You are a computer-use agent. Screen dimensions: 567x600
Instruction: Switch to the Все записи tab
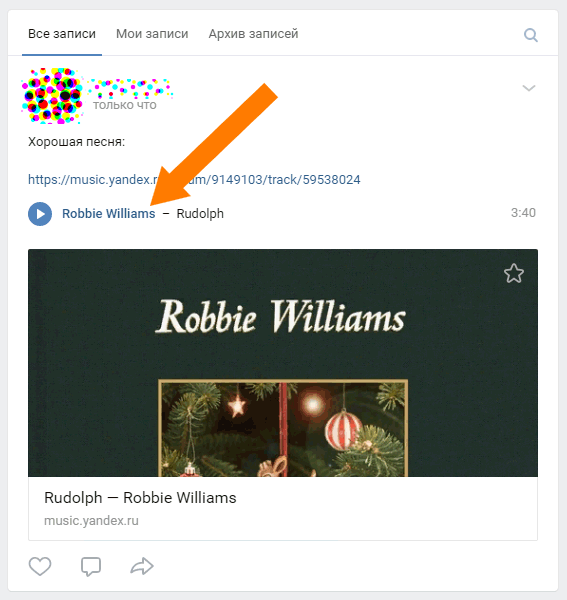[x=62, y=34]
